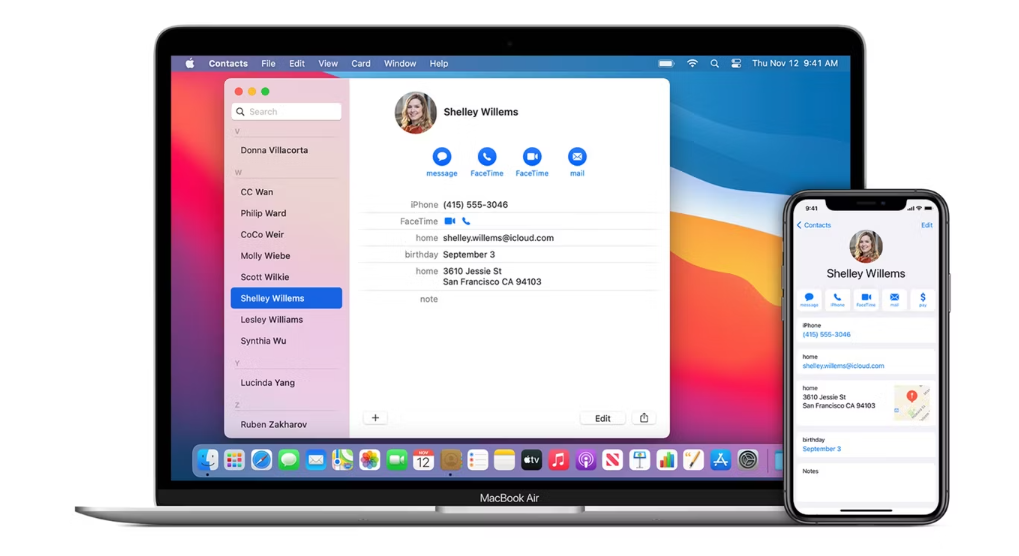Image resolution: width=1019 pixels, height=556 pixels.
Task: Select Lesley Williams in contact list
Action: pyautogui.click(x=272, y=320)
